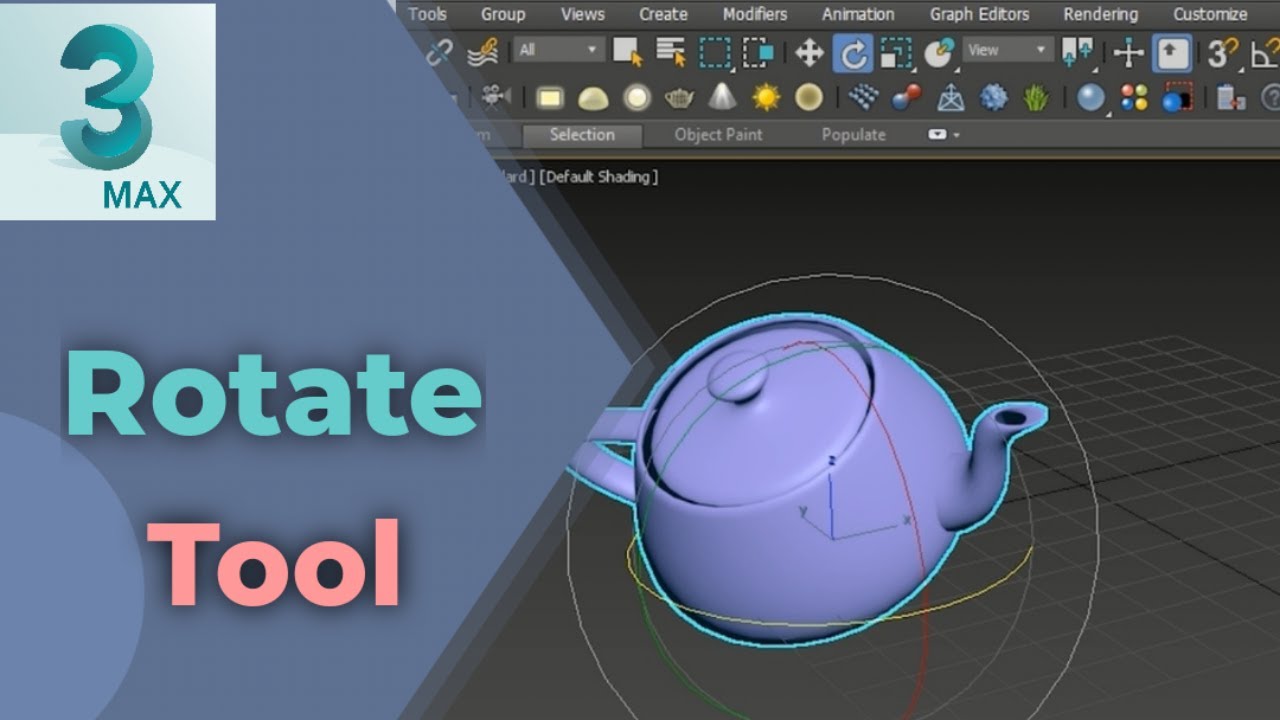
Task: Open the Tools menu
Action: click(427, 14)
